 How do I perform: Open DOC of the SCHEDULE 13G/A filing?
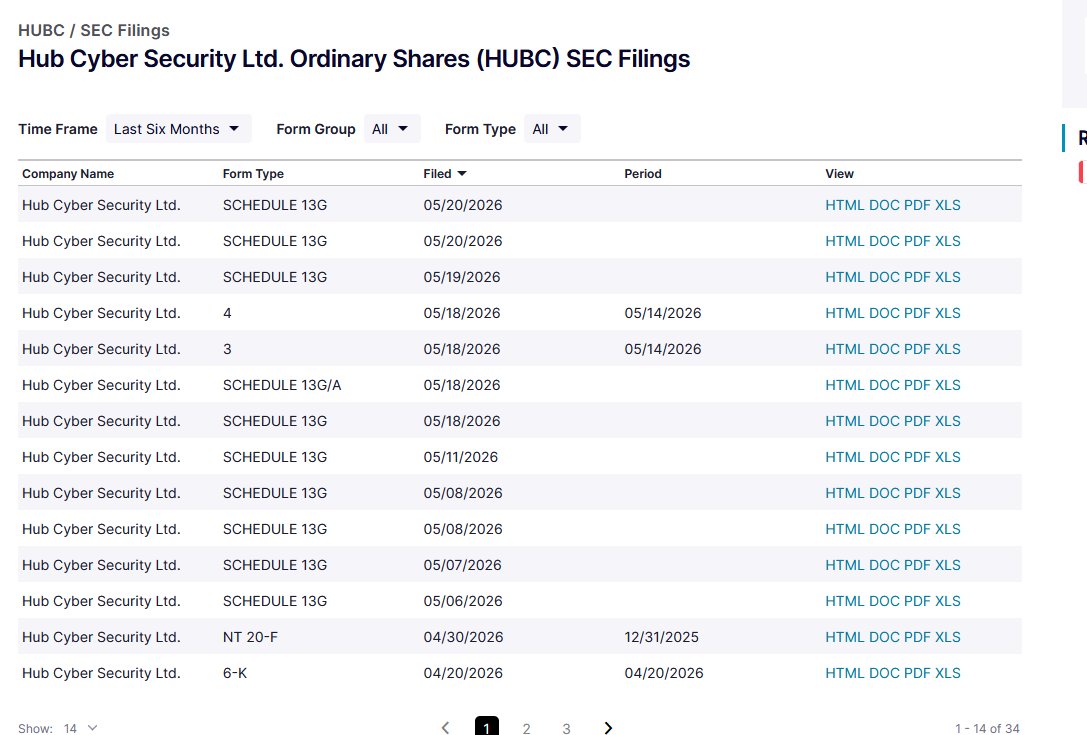[884, 385]
